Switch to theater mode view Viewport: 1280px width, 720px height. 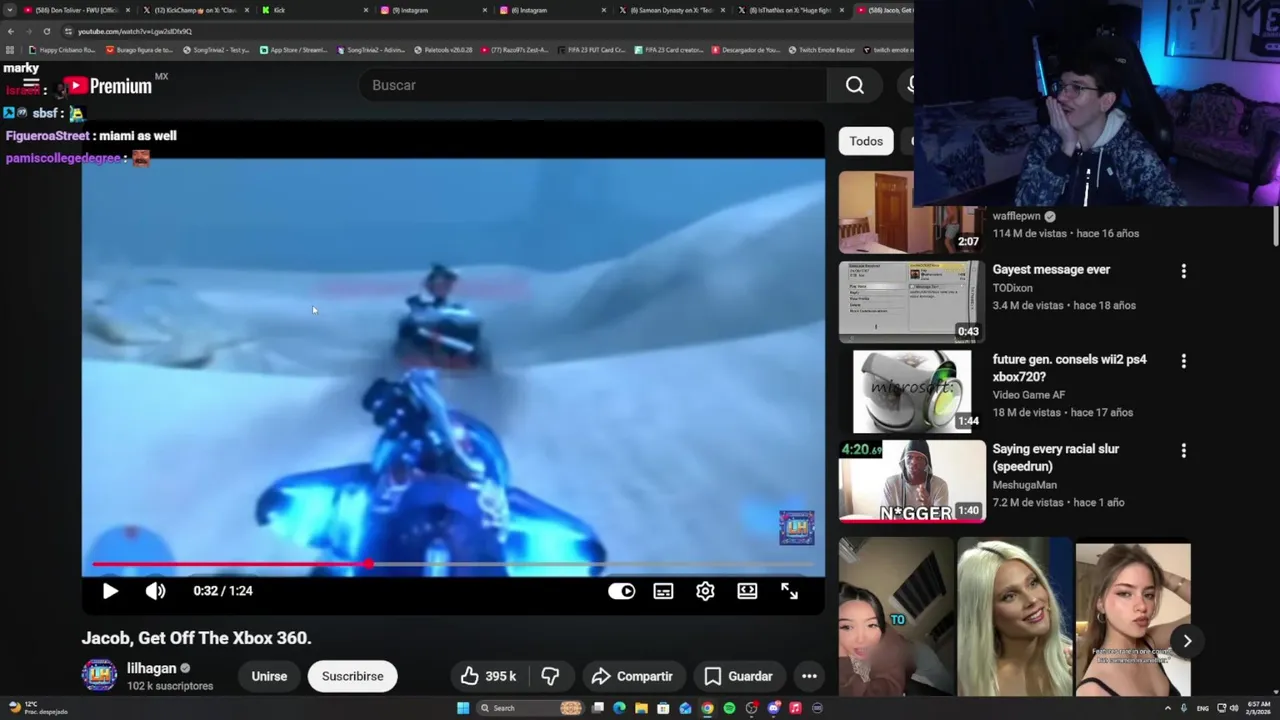click(x=747, y=591)
